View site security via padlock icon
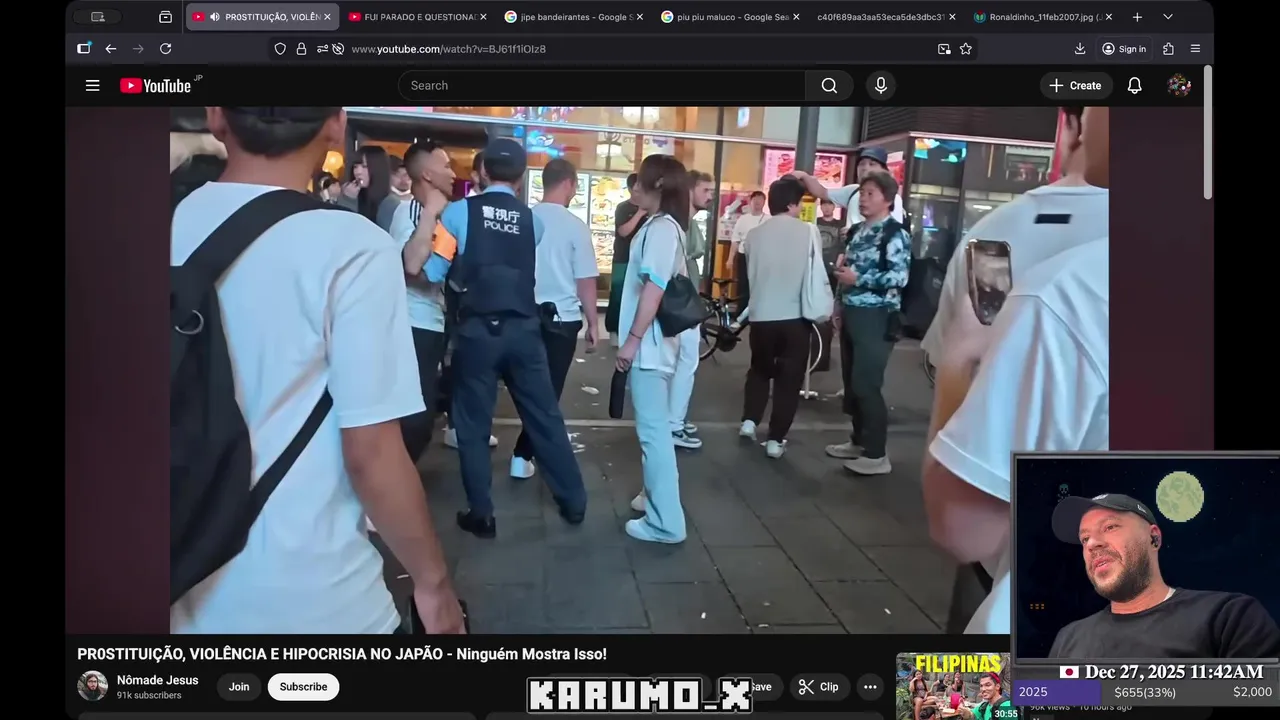The height and width of the screenshot is (720, 1280). click(301, 49)
